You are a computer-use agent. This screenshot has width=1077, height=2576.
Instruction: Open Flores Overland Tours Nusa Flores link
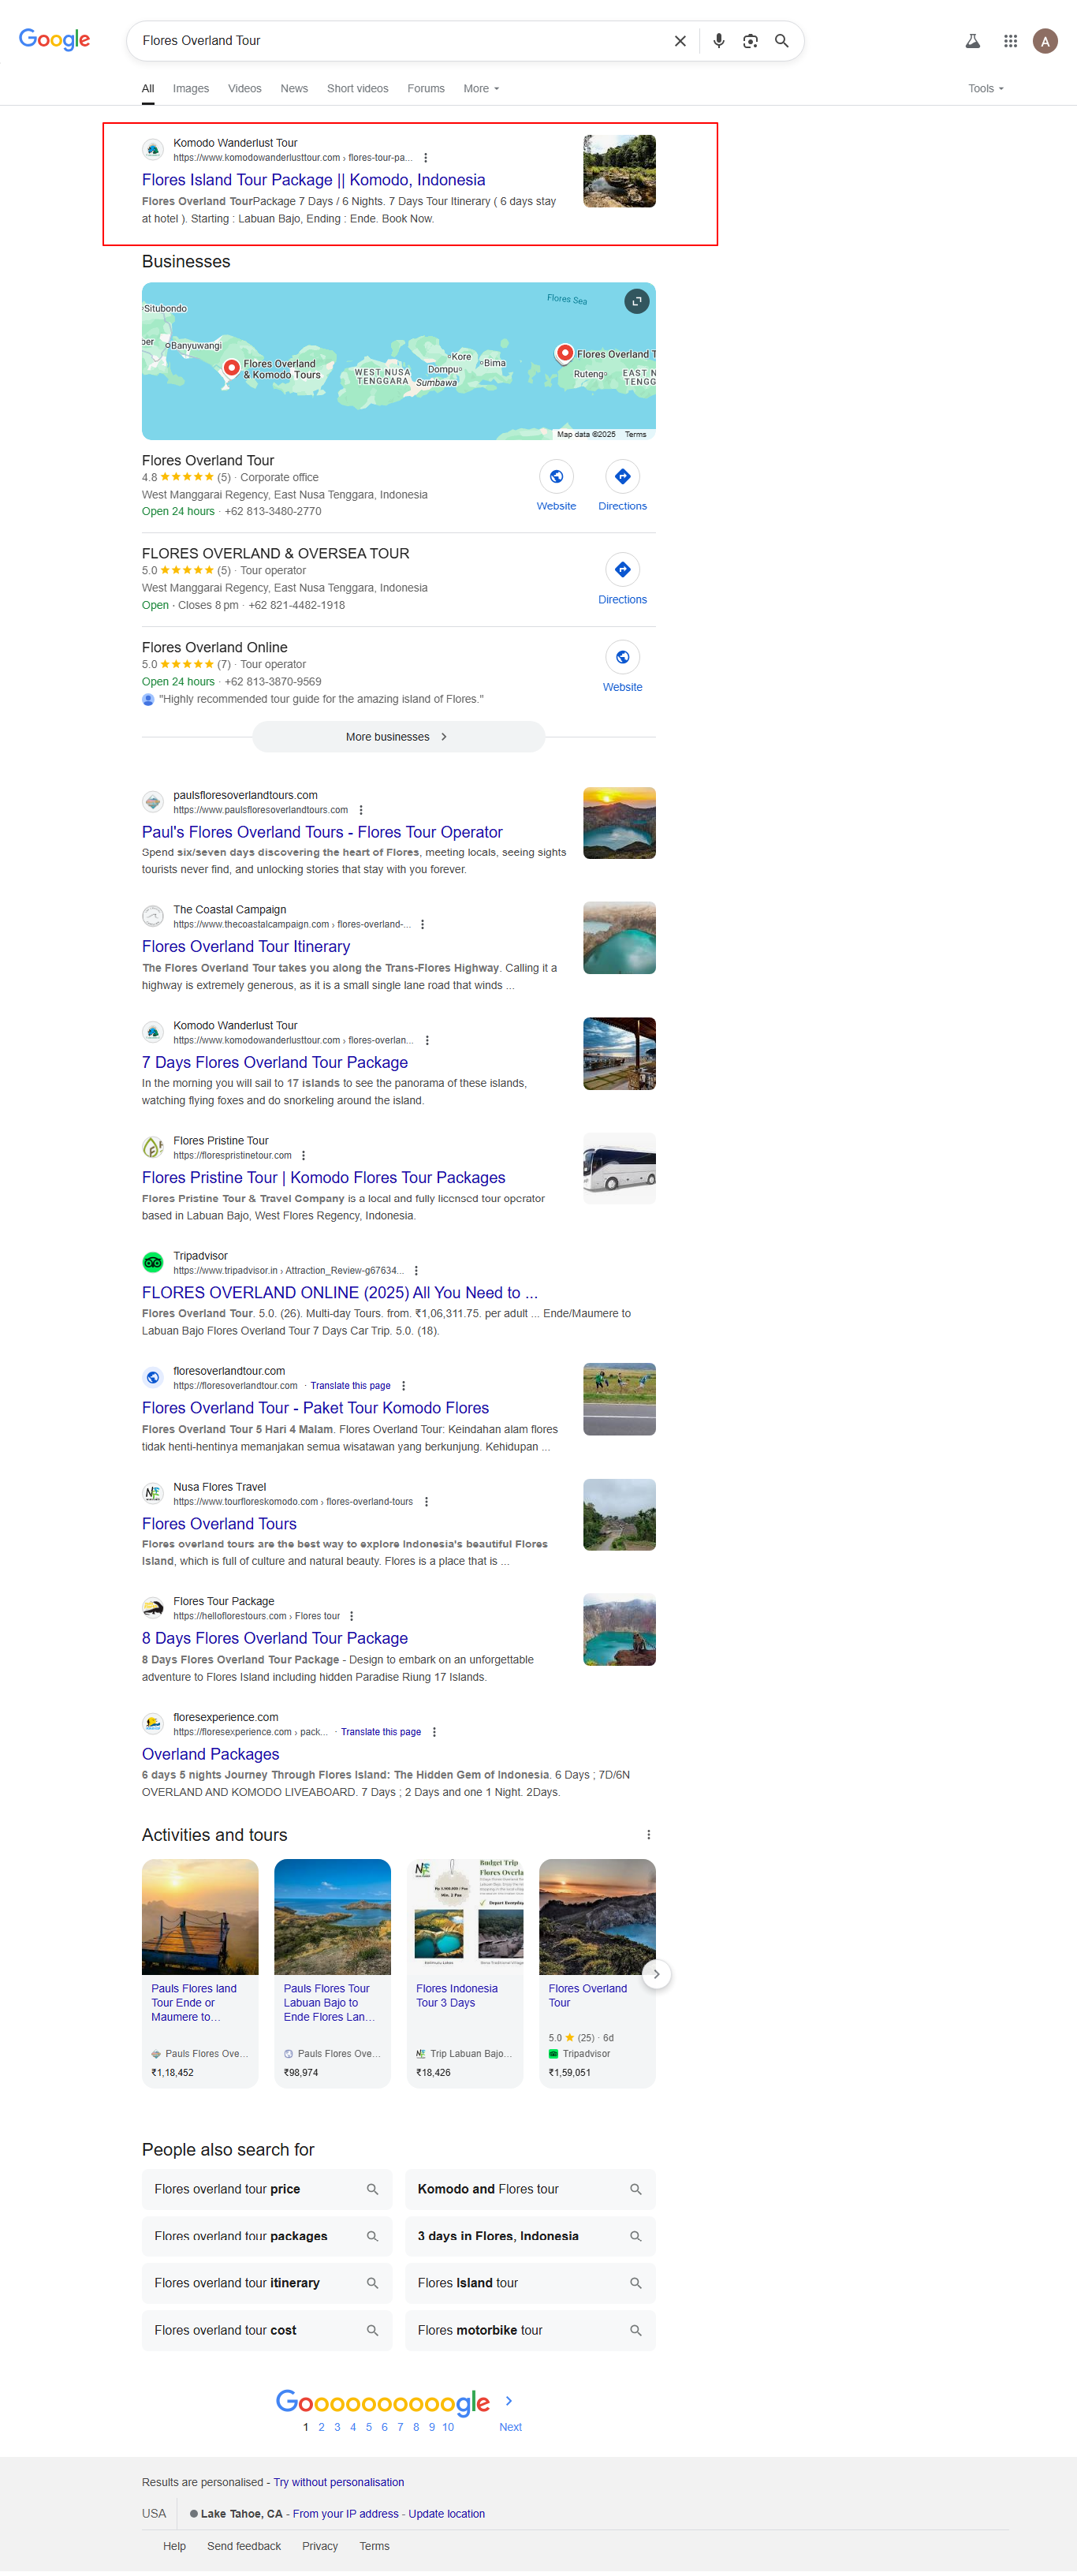(x=219, y=1523)
